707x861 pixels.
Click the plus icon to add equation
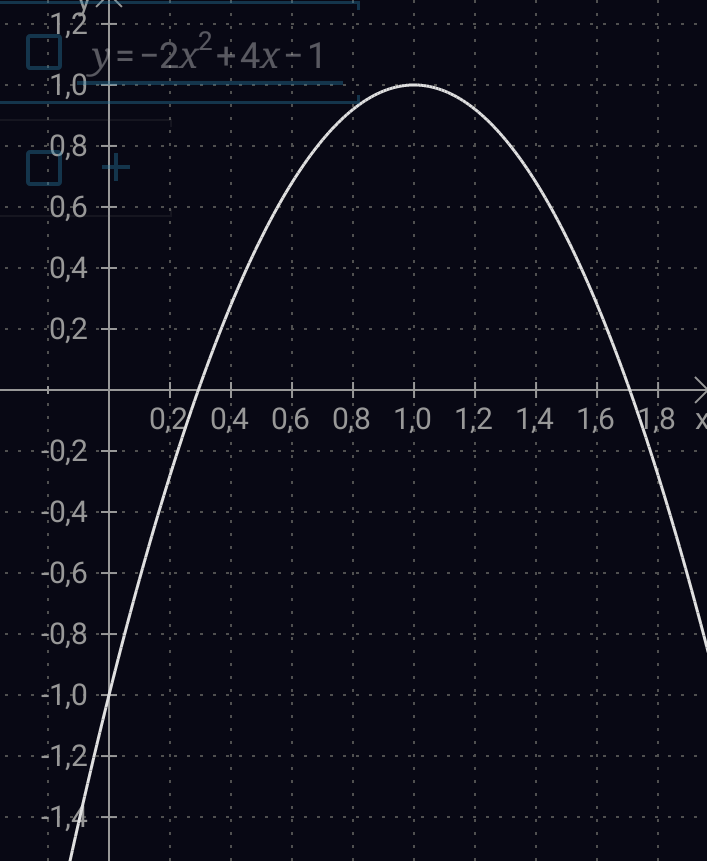coord(117,167)
